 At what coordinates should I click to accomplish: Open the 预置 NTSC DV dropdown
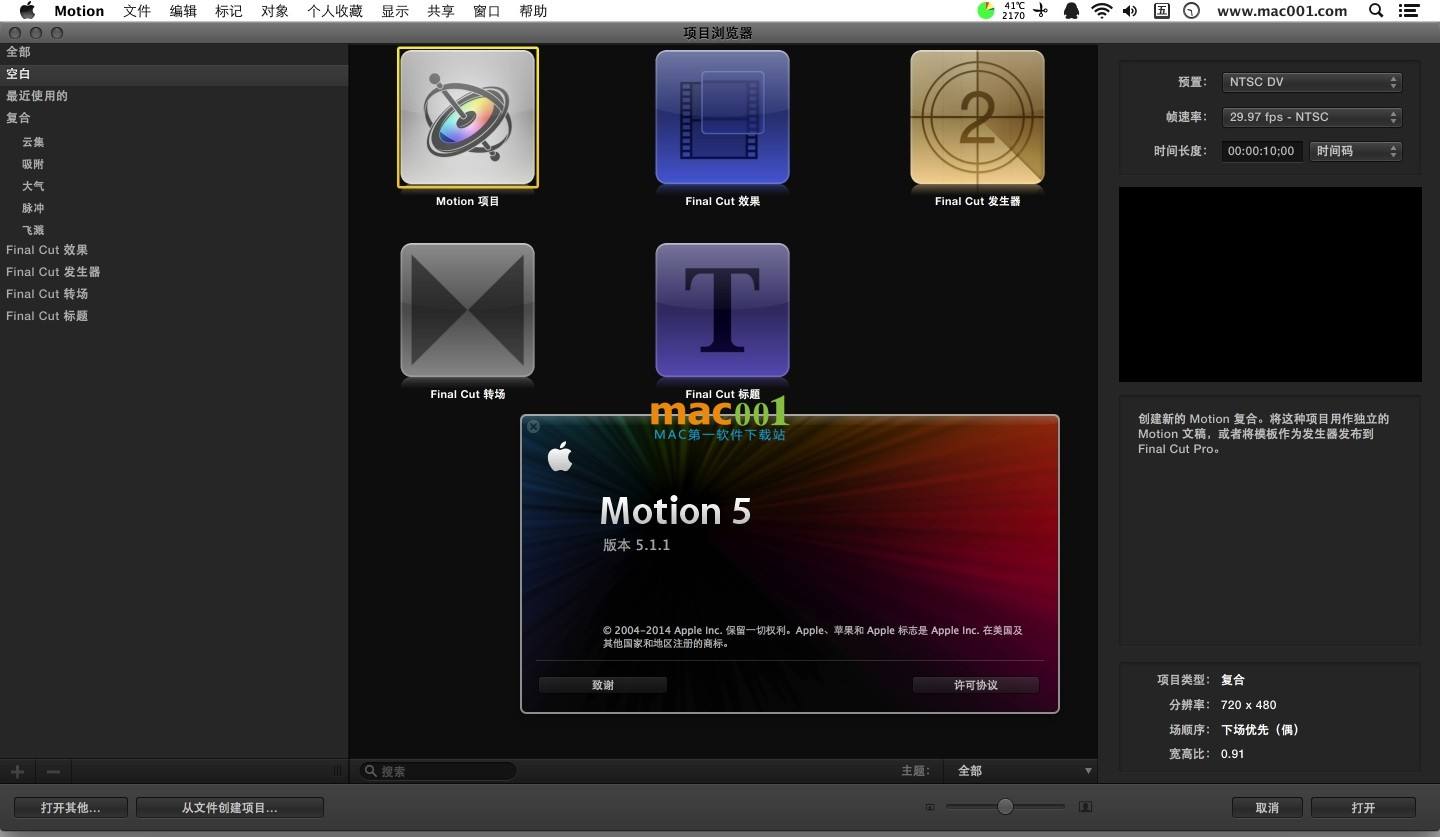pyautogui.click(x=1312, y=82)
